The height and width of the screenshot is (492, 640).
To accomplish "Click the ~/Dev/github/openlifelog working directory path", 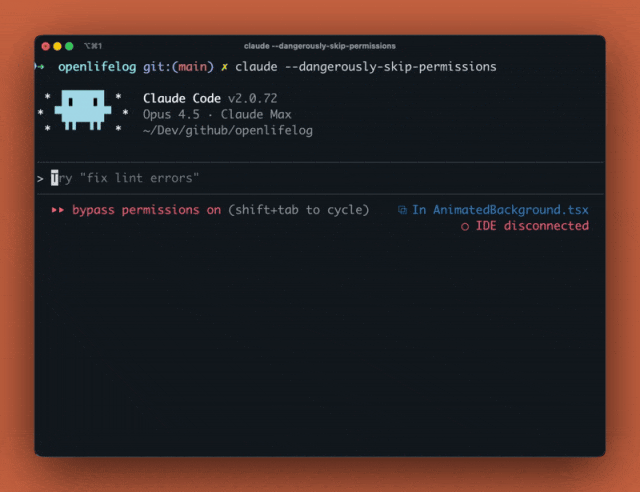I will [228, 130].
